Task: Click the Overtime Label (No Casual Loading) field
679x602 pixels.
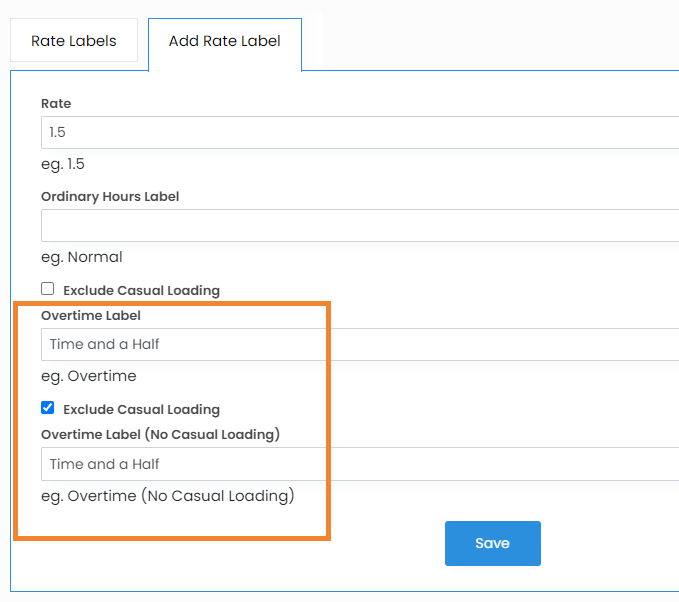Action: (x=360, y=464)
